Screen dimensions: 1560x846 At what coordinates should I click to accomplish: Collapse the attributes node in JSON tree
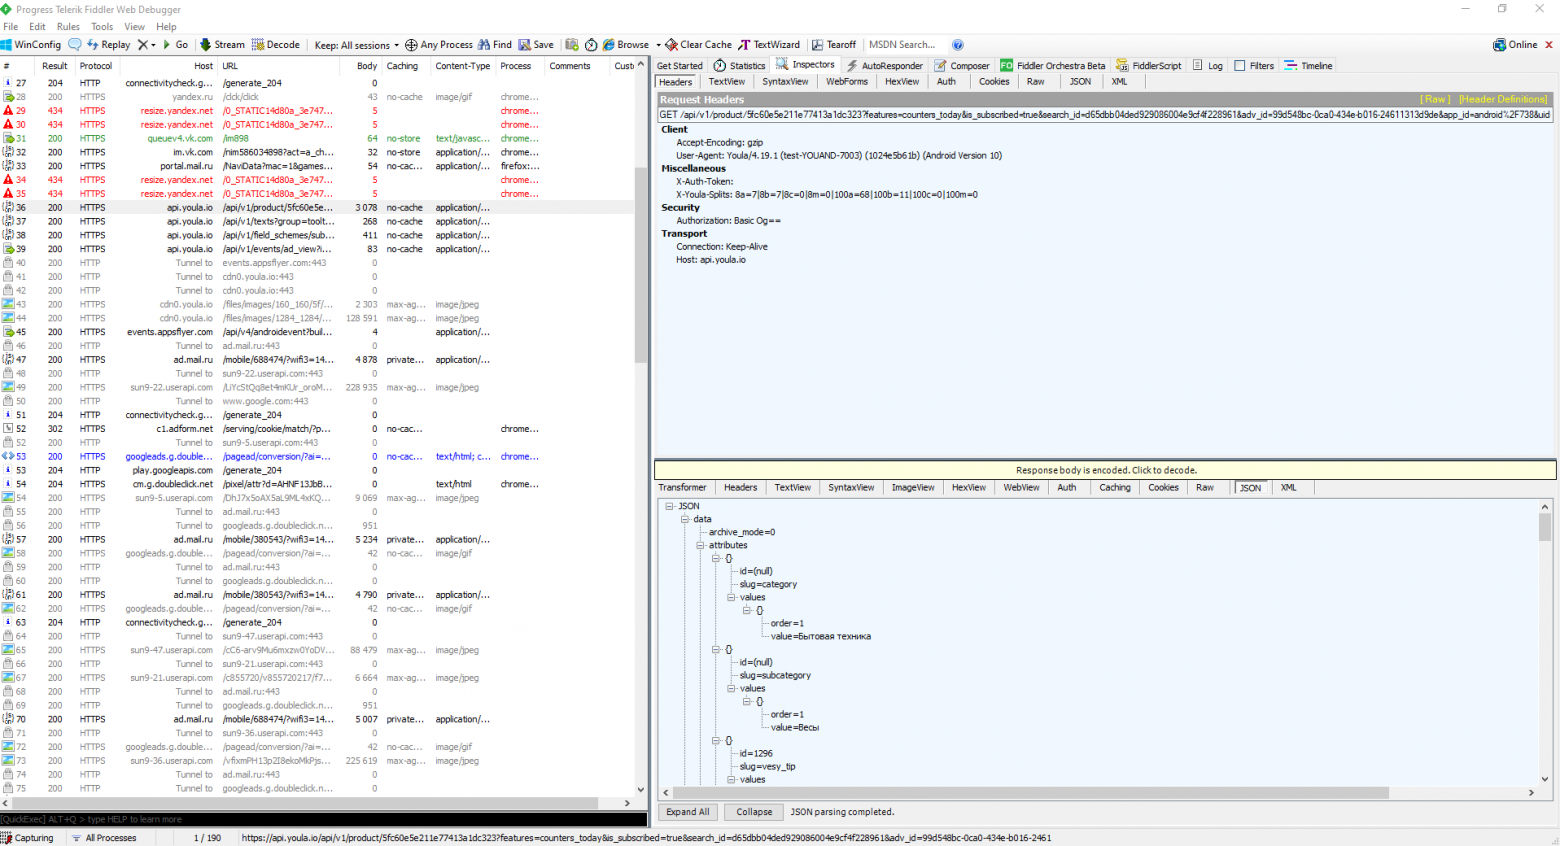click(x=700, y=545)
